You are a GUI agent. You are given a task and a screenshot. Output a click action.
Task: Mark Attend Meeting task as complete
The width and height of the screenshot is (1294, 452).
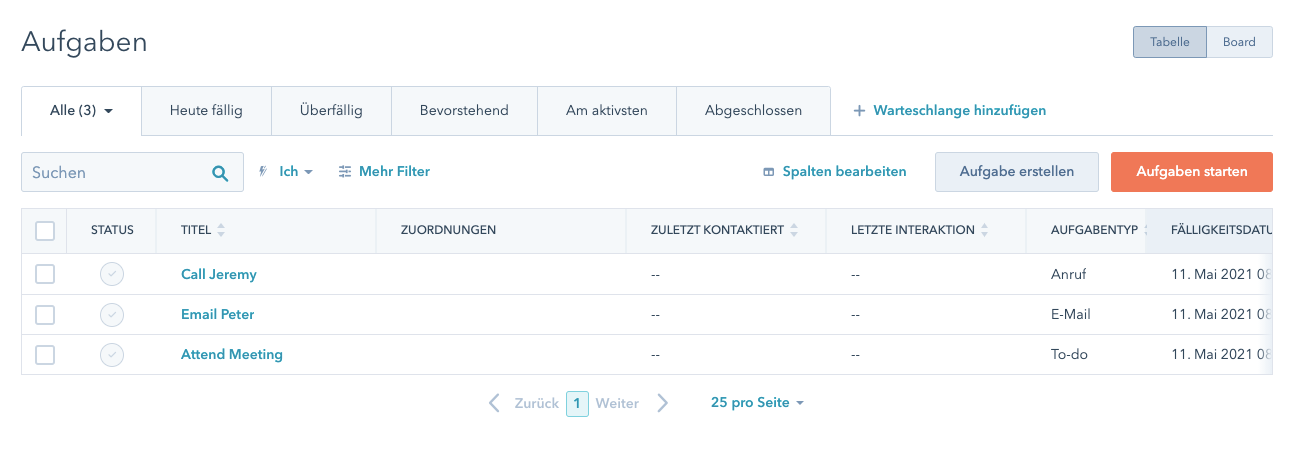click(112, 354)
